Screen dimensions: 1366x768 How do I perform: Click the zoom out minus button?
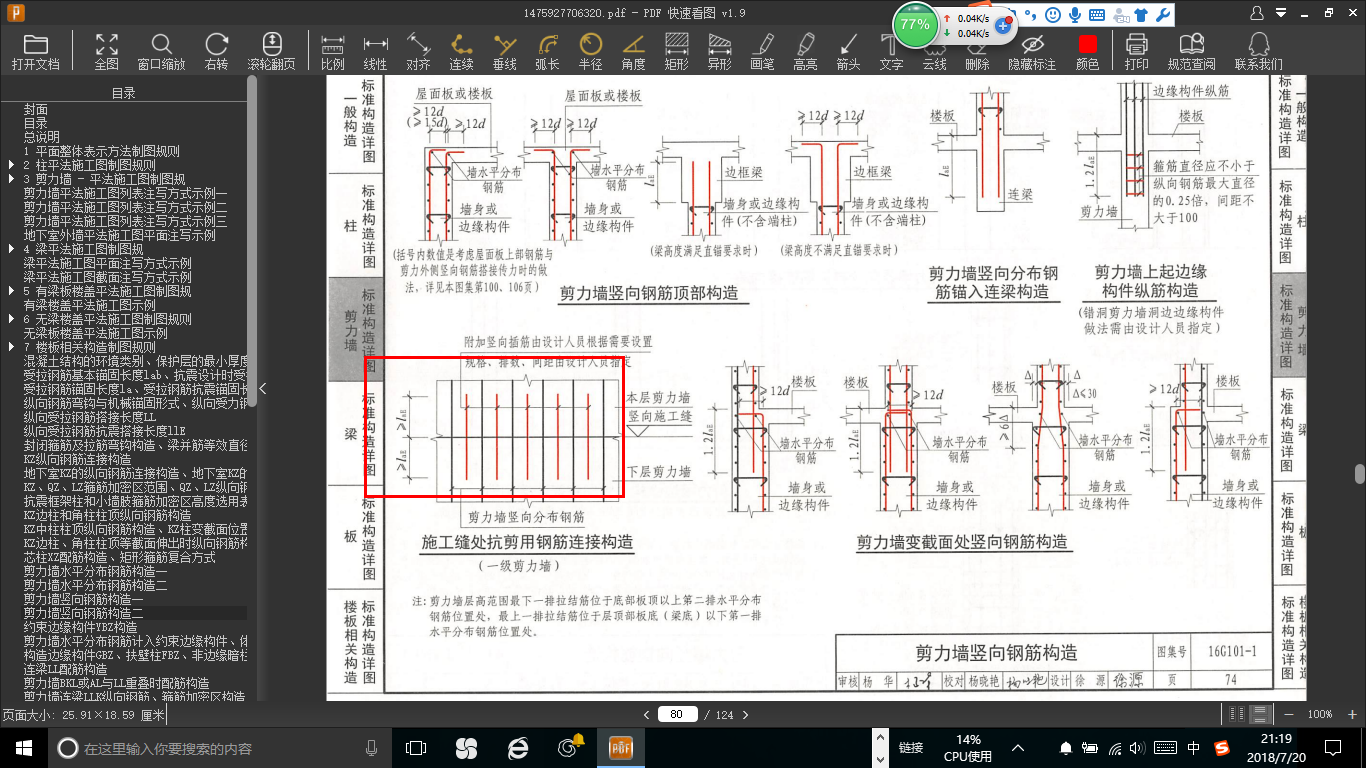click(x=1289, y=714)
